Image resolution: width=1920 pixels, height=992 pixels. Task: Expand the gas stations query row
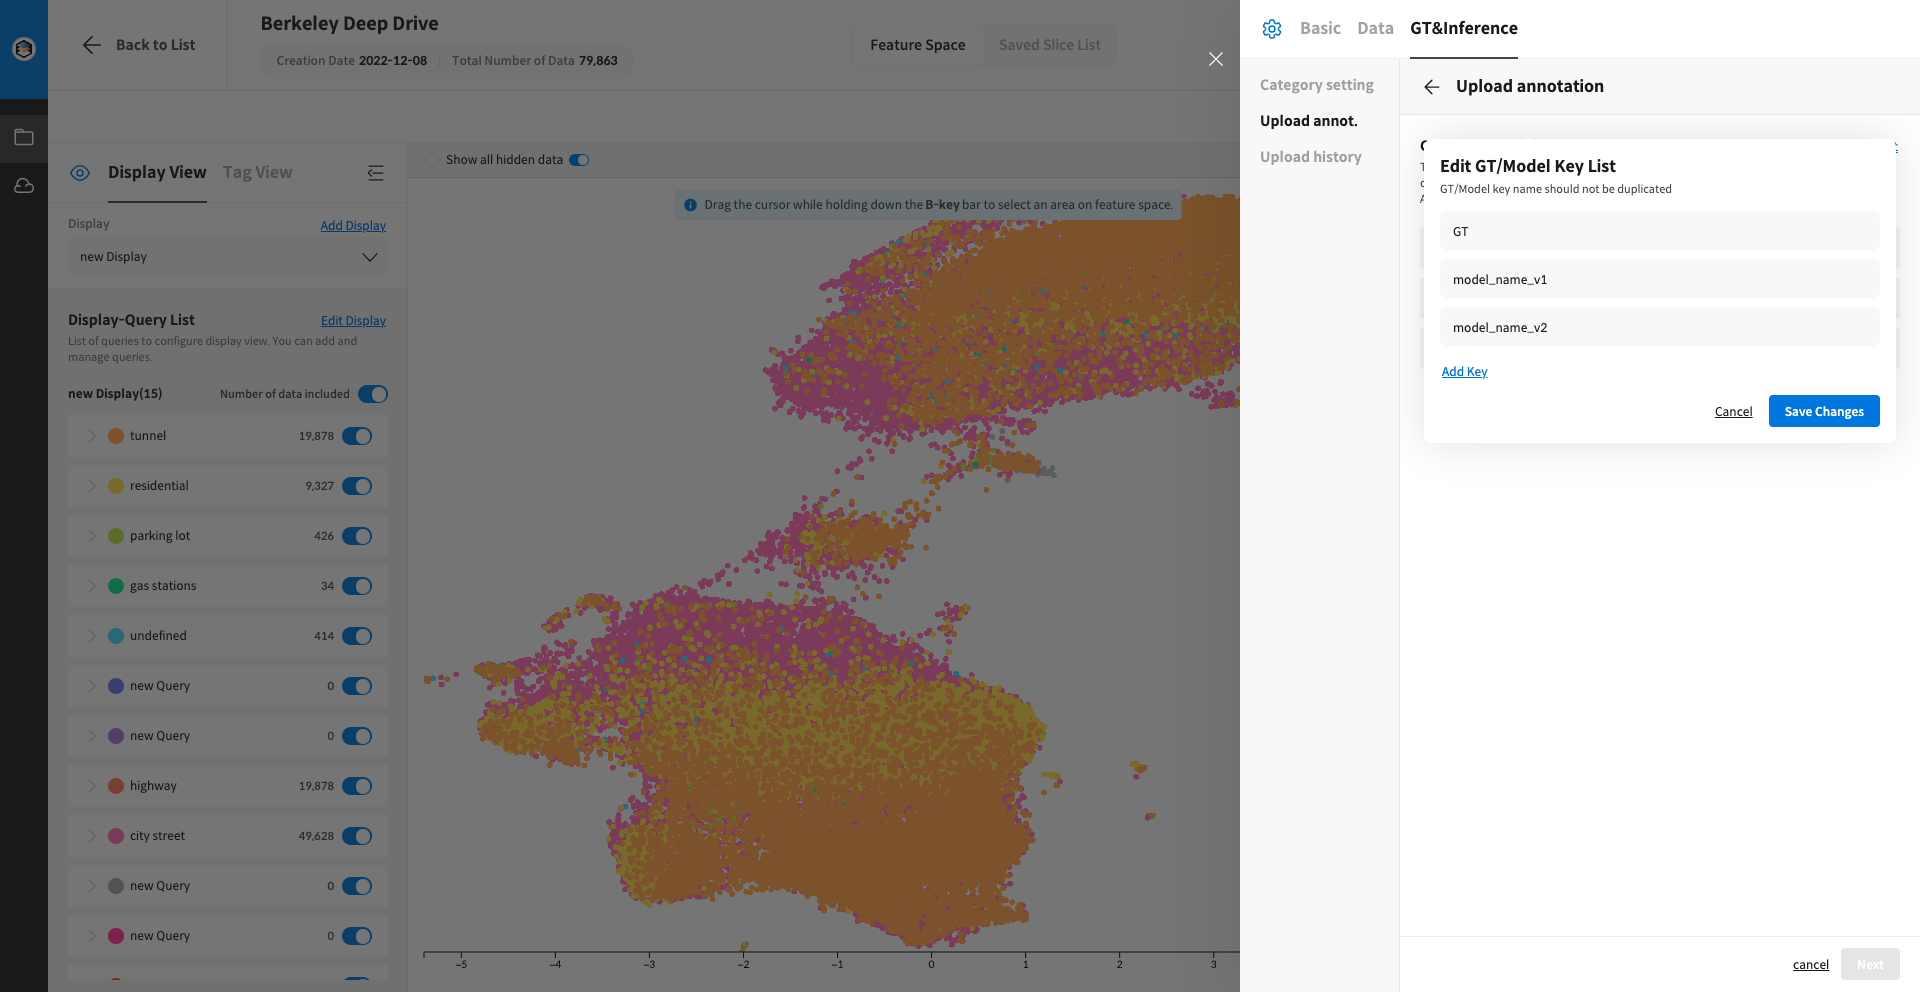[x=92, y=586]
